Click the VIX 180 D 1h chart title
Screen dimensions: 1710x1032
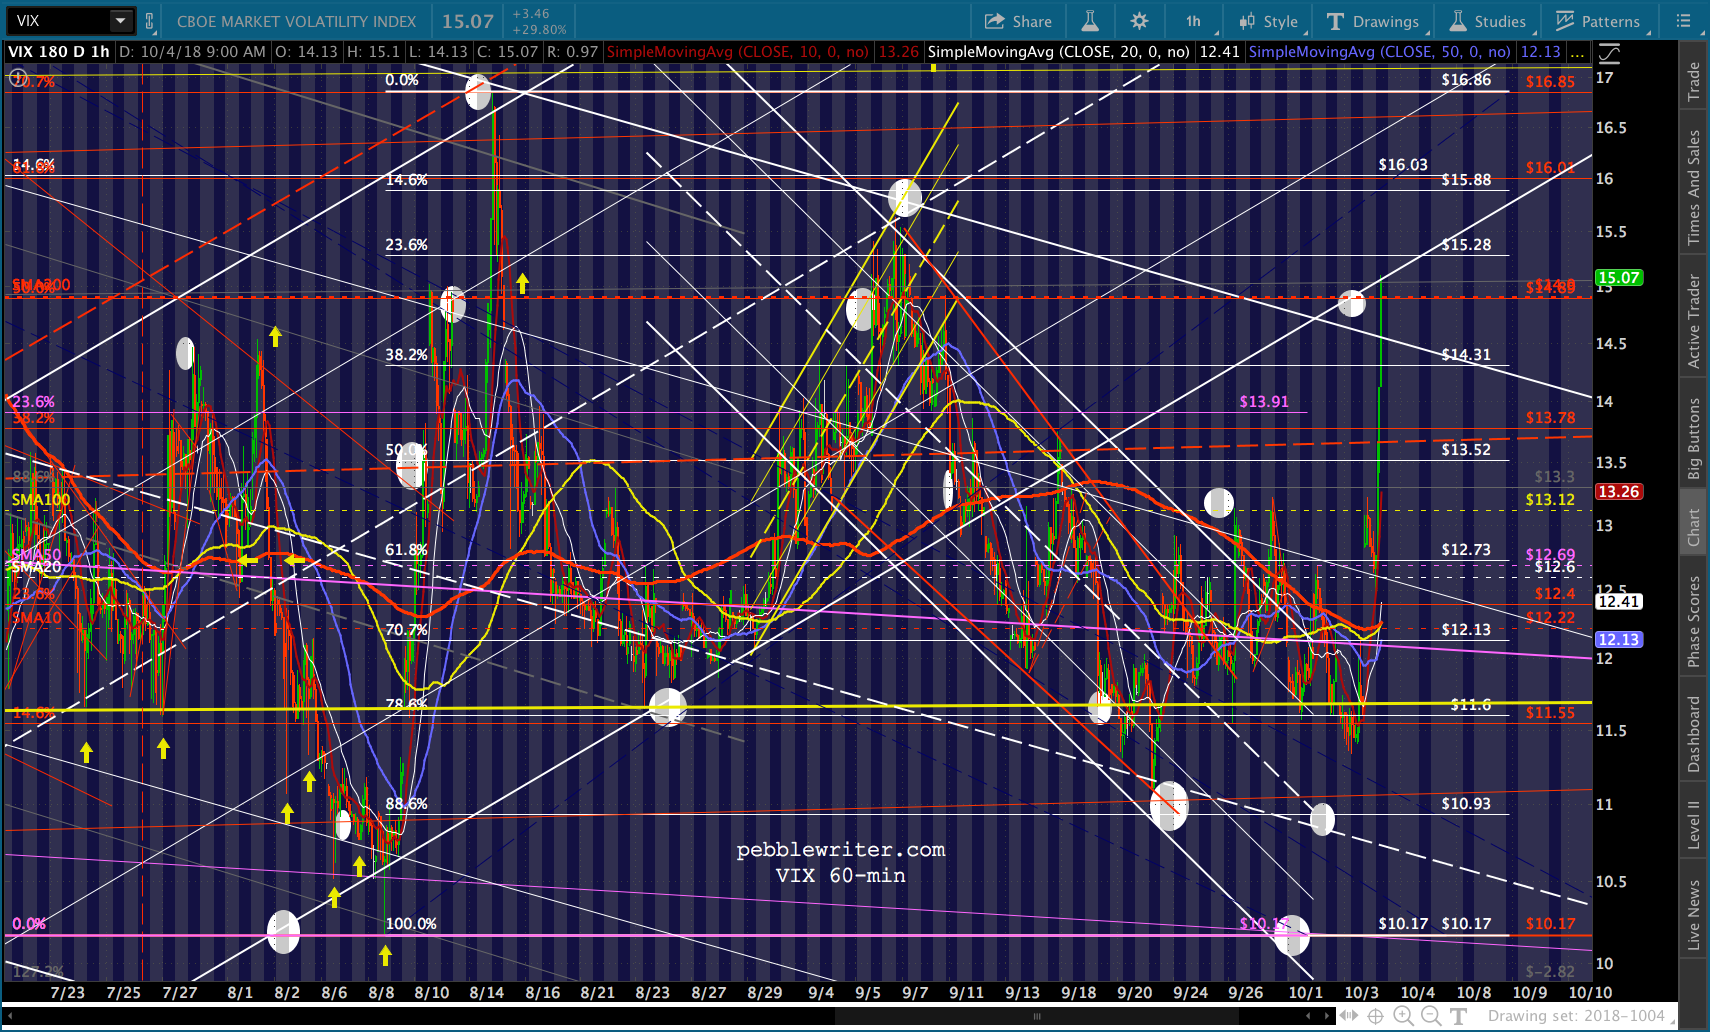(x=59, y=52)
